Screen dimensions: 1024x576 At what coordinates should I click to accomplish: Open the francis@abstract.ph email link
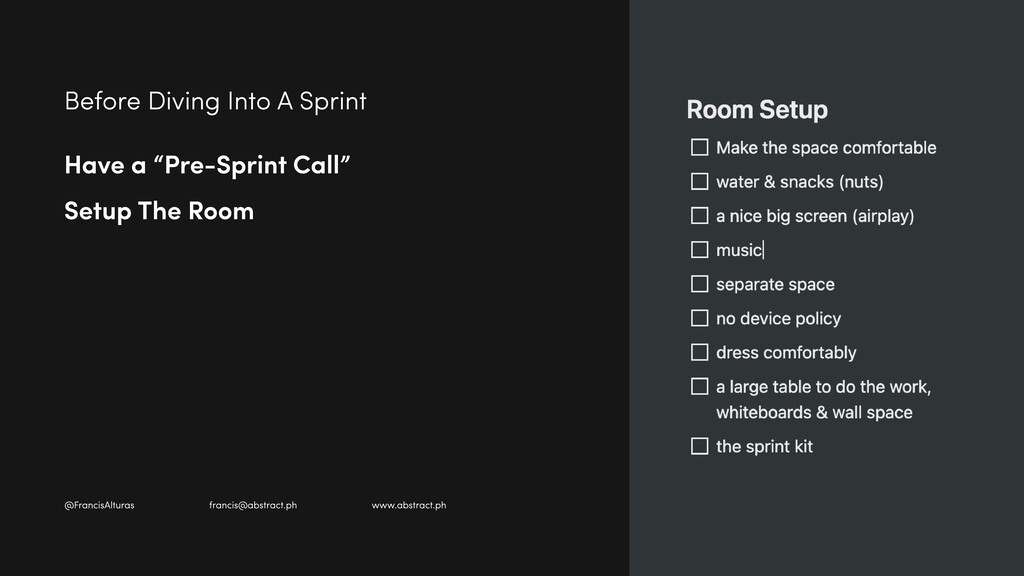(x=253, y=505)
